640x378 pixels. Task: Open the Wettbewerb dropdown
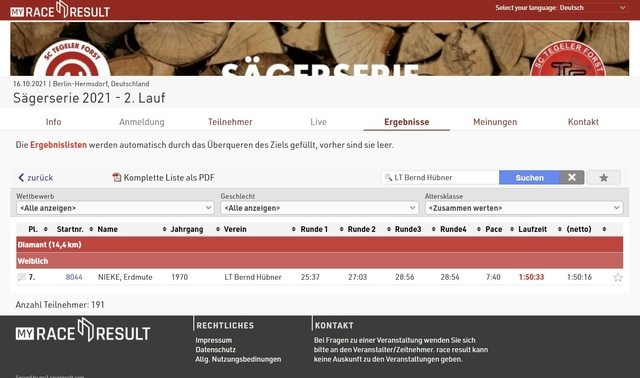(x=115, y=208)
